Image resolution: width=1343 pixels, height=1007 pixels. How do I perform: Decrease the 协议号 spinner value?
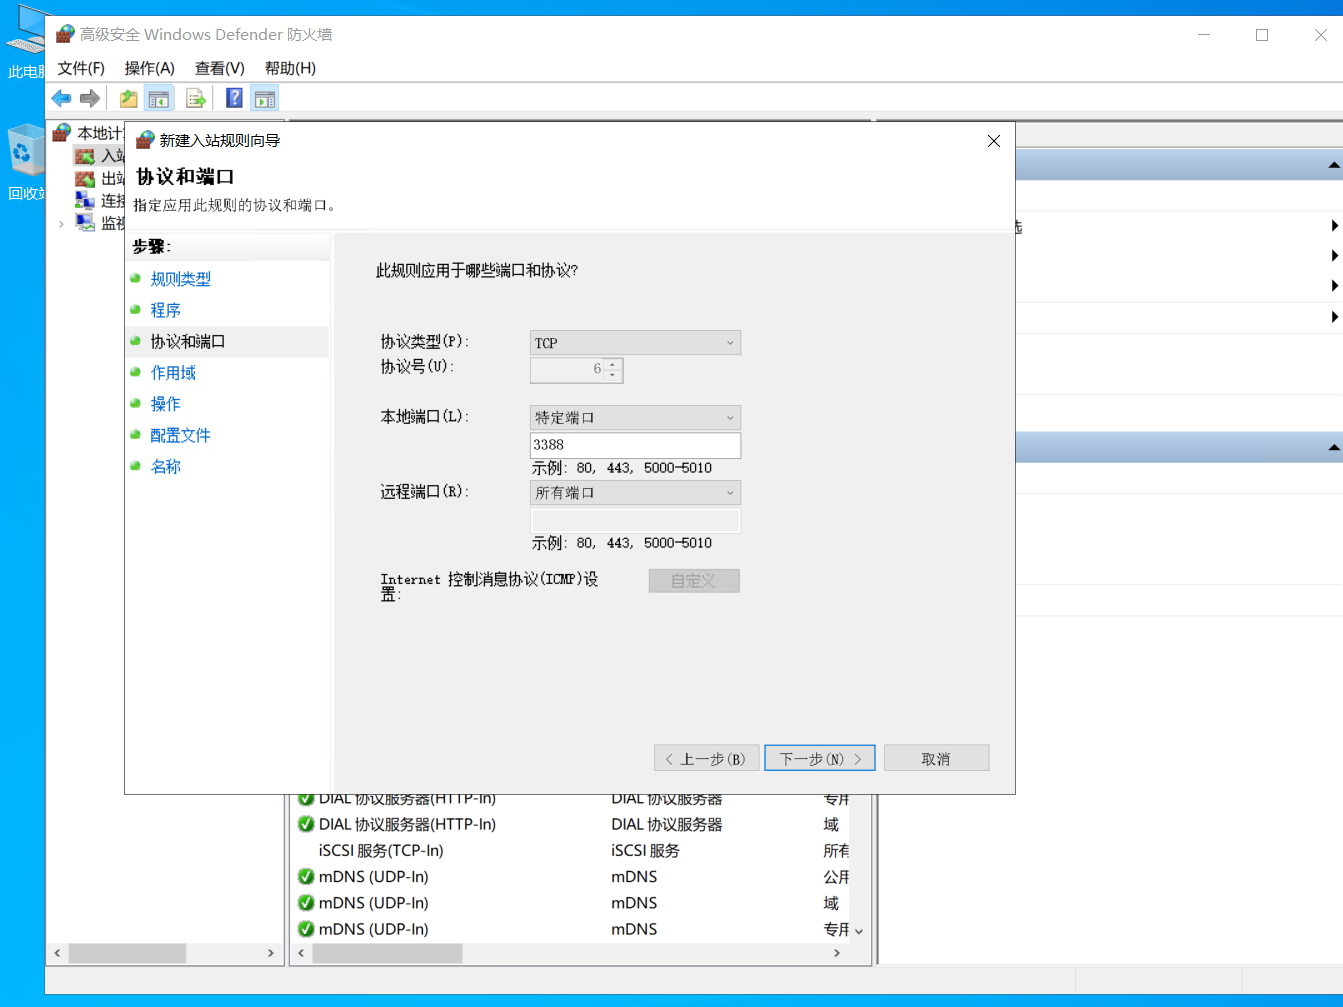613,376
